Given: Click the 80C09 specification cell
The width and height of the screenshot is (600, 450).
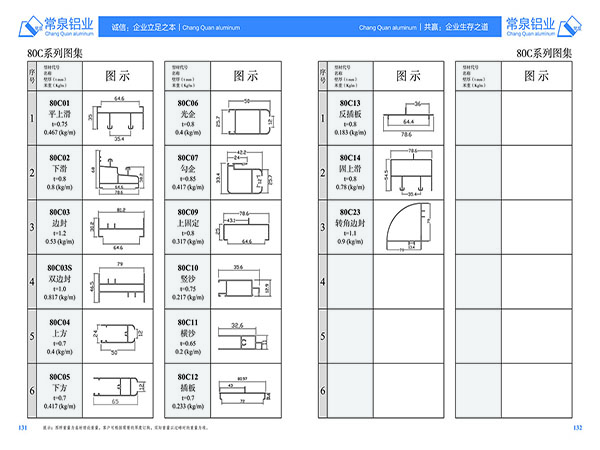Looking at the screenshot, I should pos(188,227).
